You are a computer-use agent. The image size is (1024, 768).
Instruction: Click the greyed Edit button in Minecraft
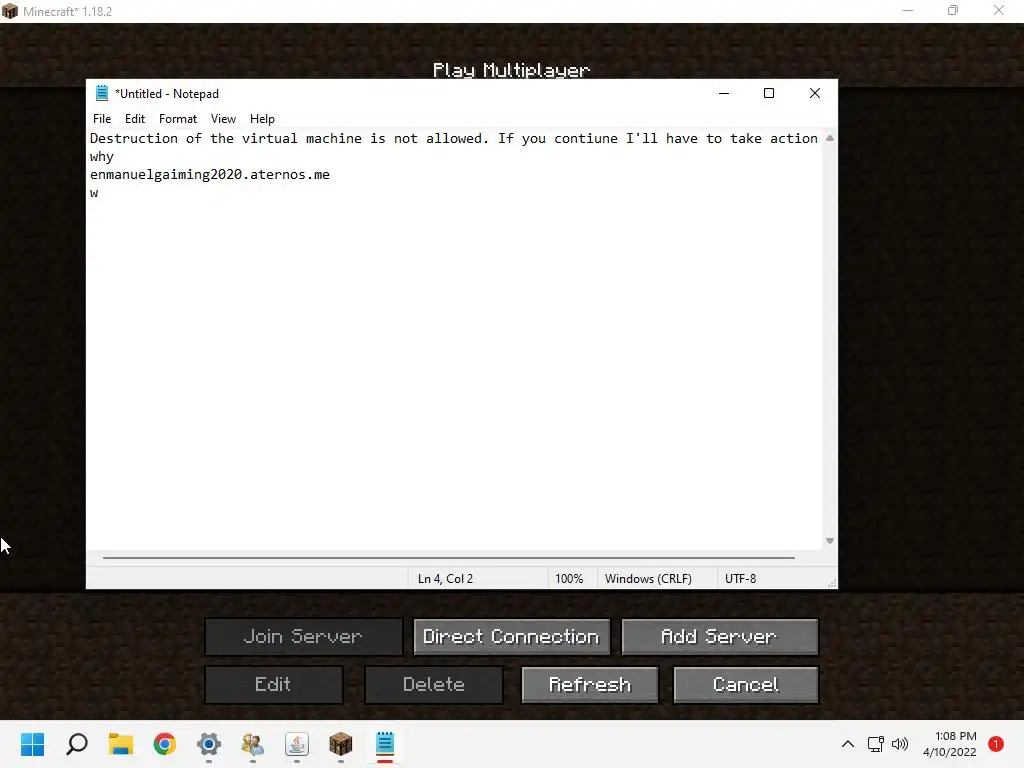click(274, 684)
